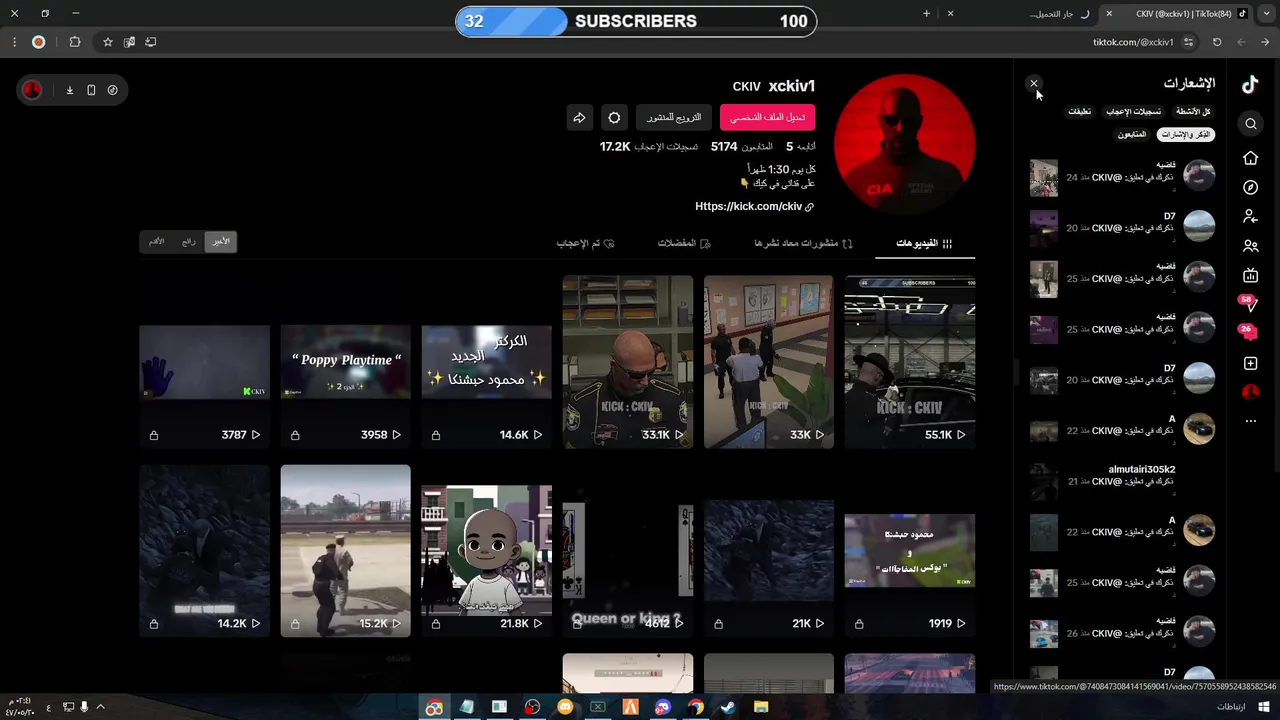Open the video with 1919 views
Image resolution: width=1280 pixels, height=720 pixels.
(x=910, y=551)
